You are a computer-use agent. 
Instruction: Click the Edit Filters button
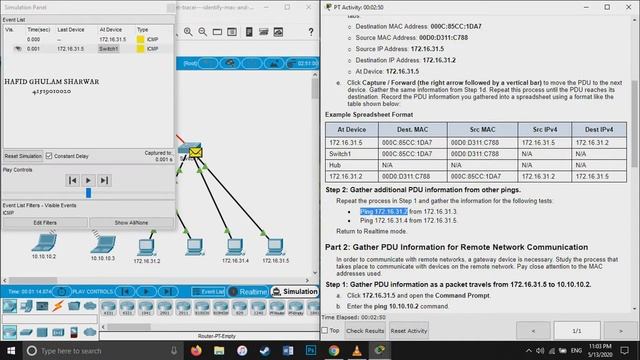coord(45,222)
